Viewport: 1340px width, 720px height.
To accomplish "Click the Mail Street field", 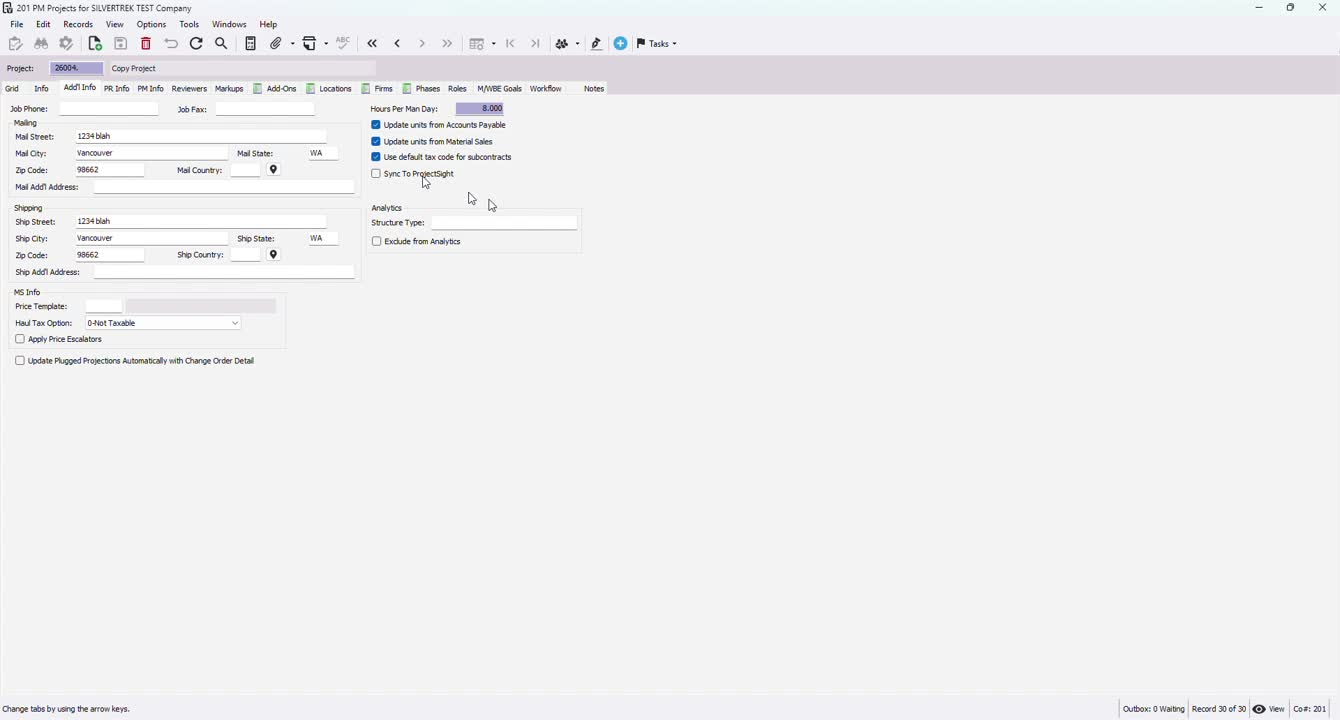I will point(201,136).
